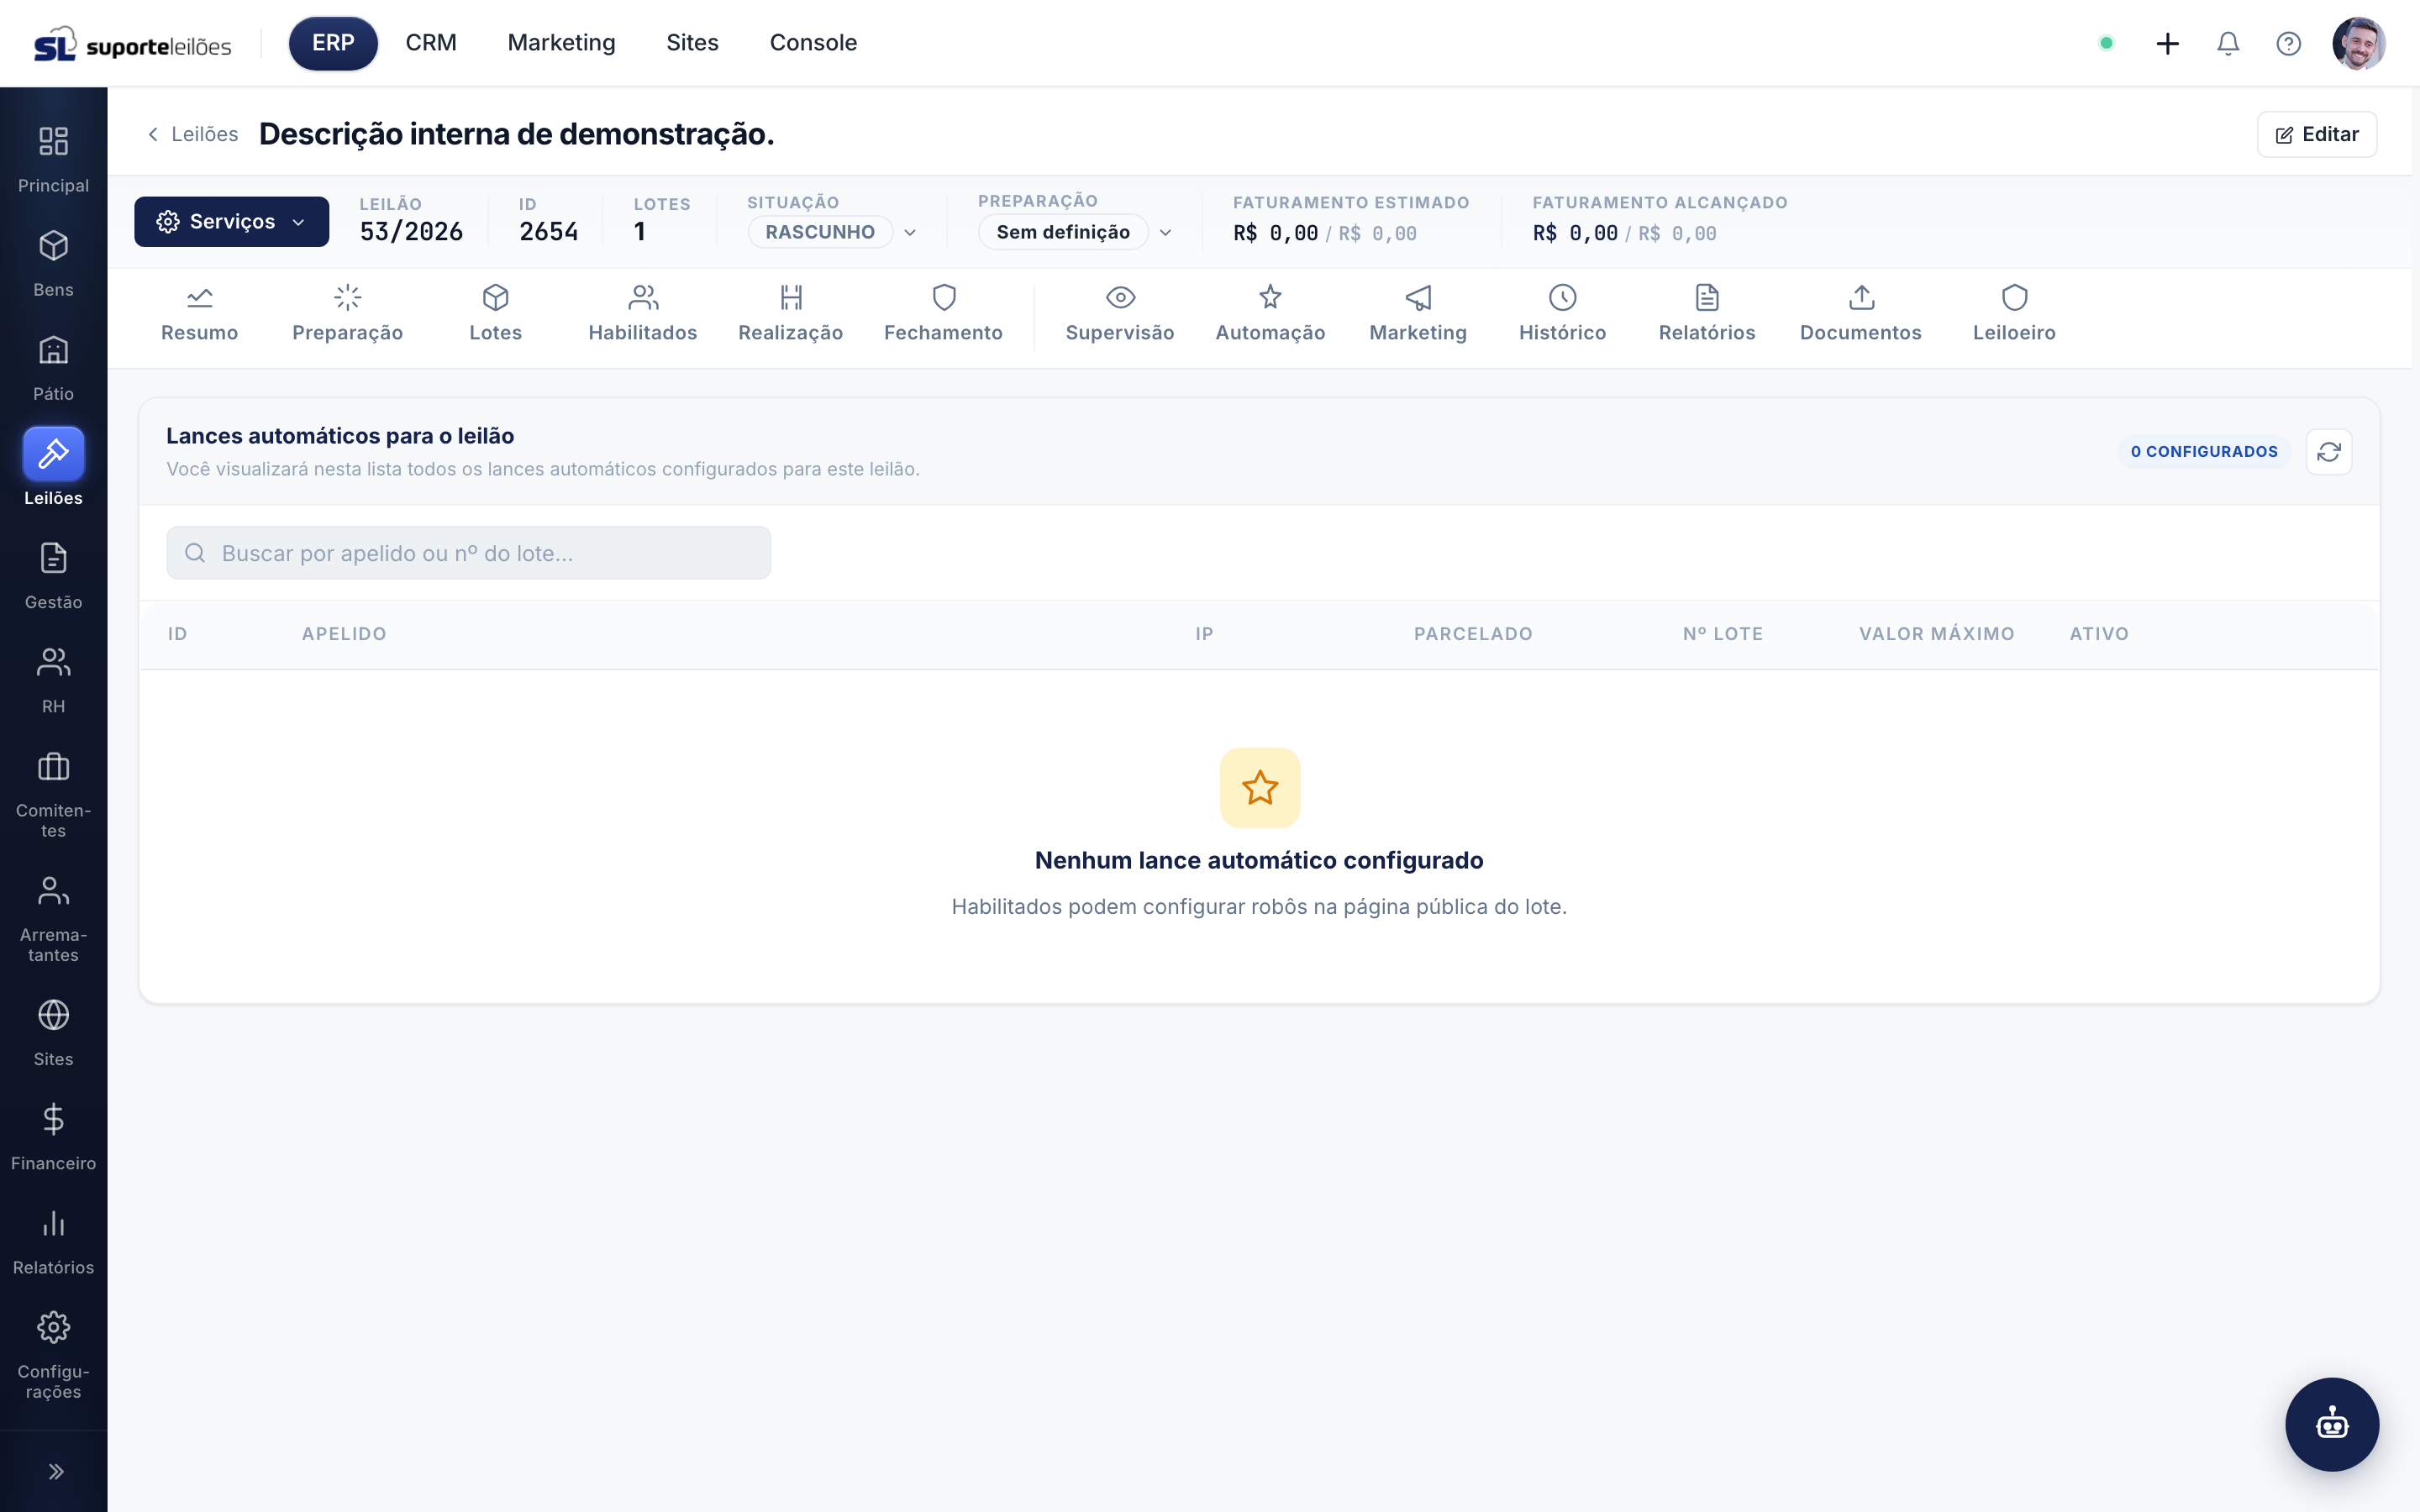Open the Automação tab
This screenshot has width=2420, height=1512.
(1270, 314)
